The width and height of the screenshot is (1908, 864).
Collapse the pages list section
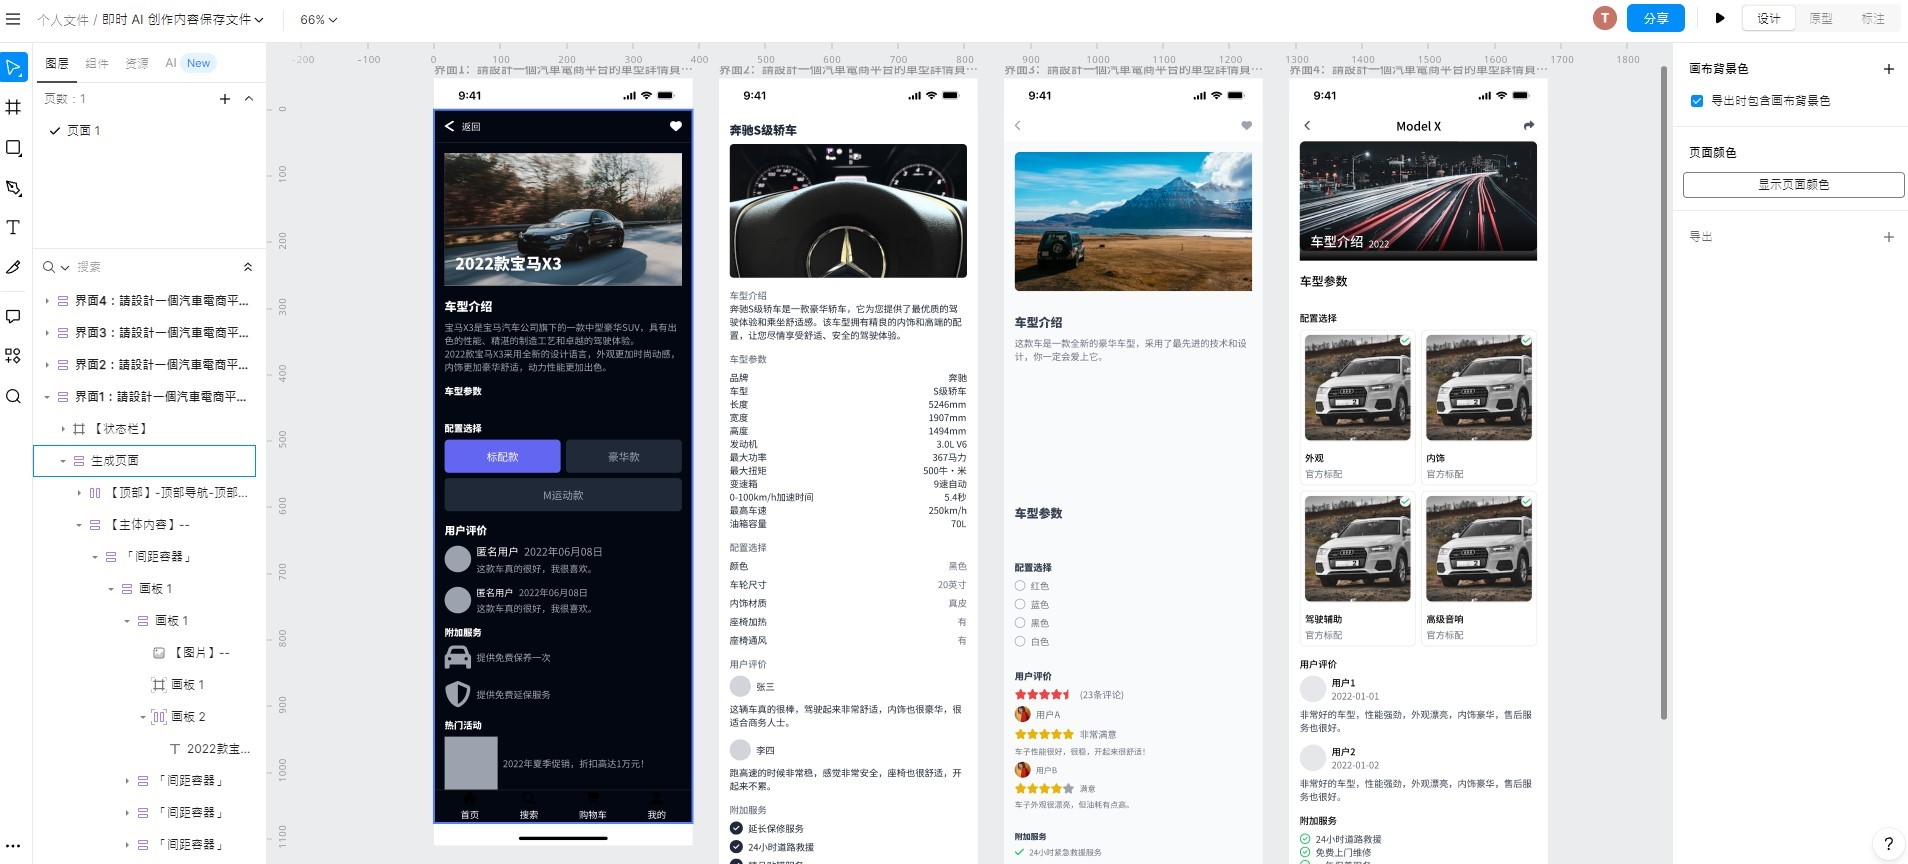click(x=249, y=99)
